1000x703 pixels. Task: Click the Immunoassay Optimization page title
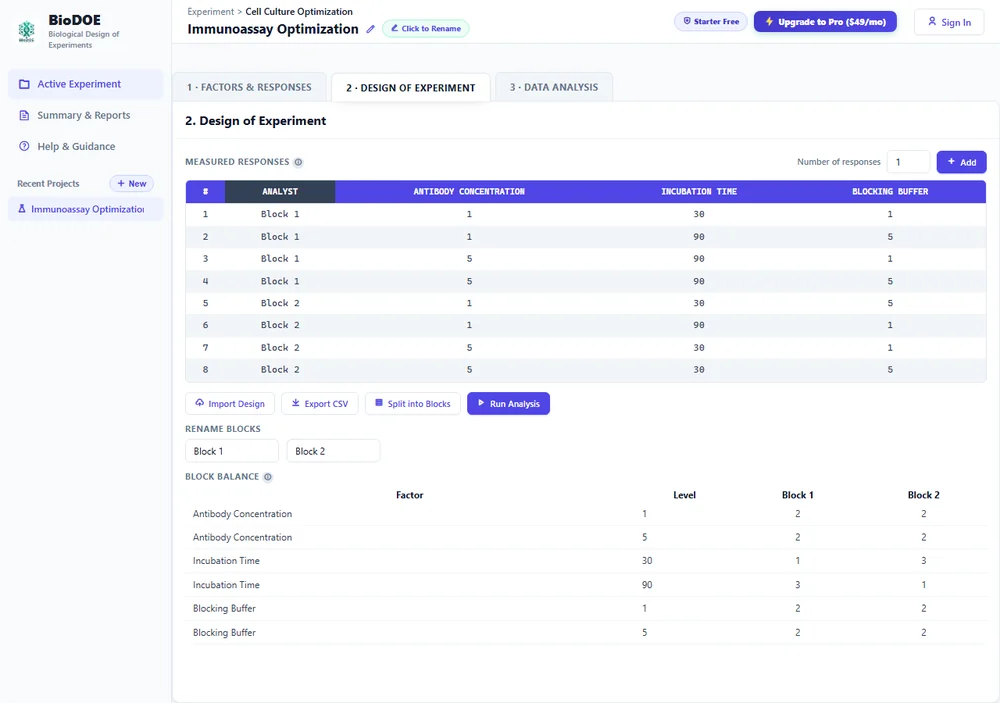273,29
